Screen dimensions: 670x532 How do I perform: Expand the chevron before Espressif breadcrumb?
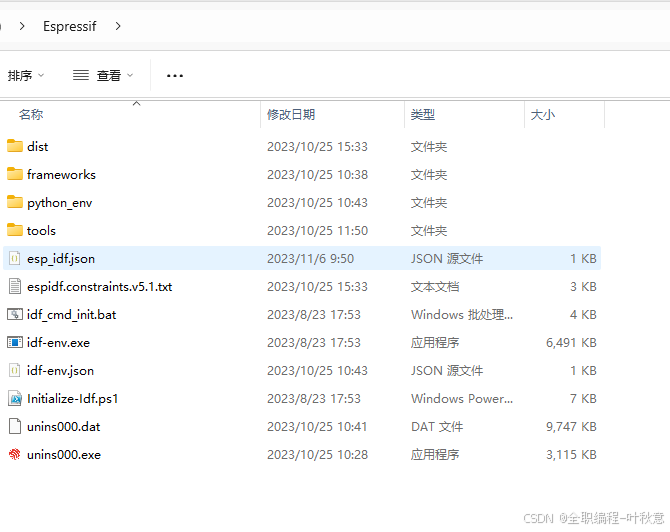point(22,26)
